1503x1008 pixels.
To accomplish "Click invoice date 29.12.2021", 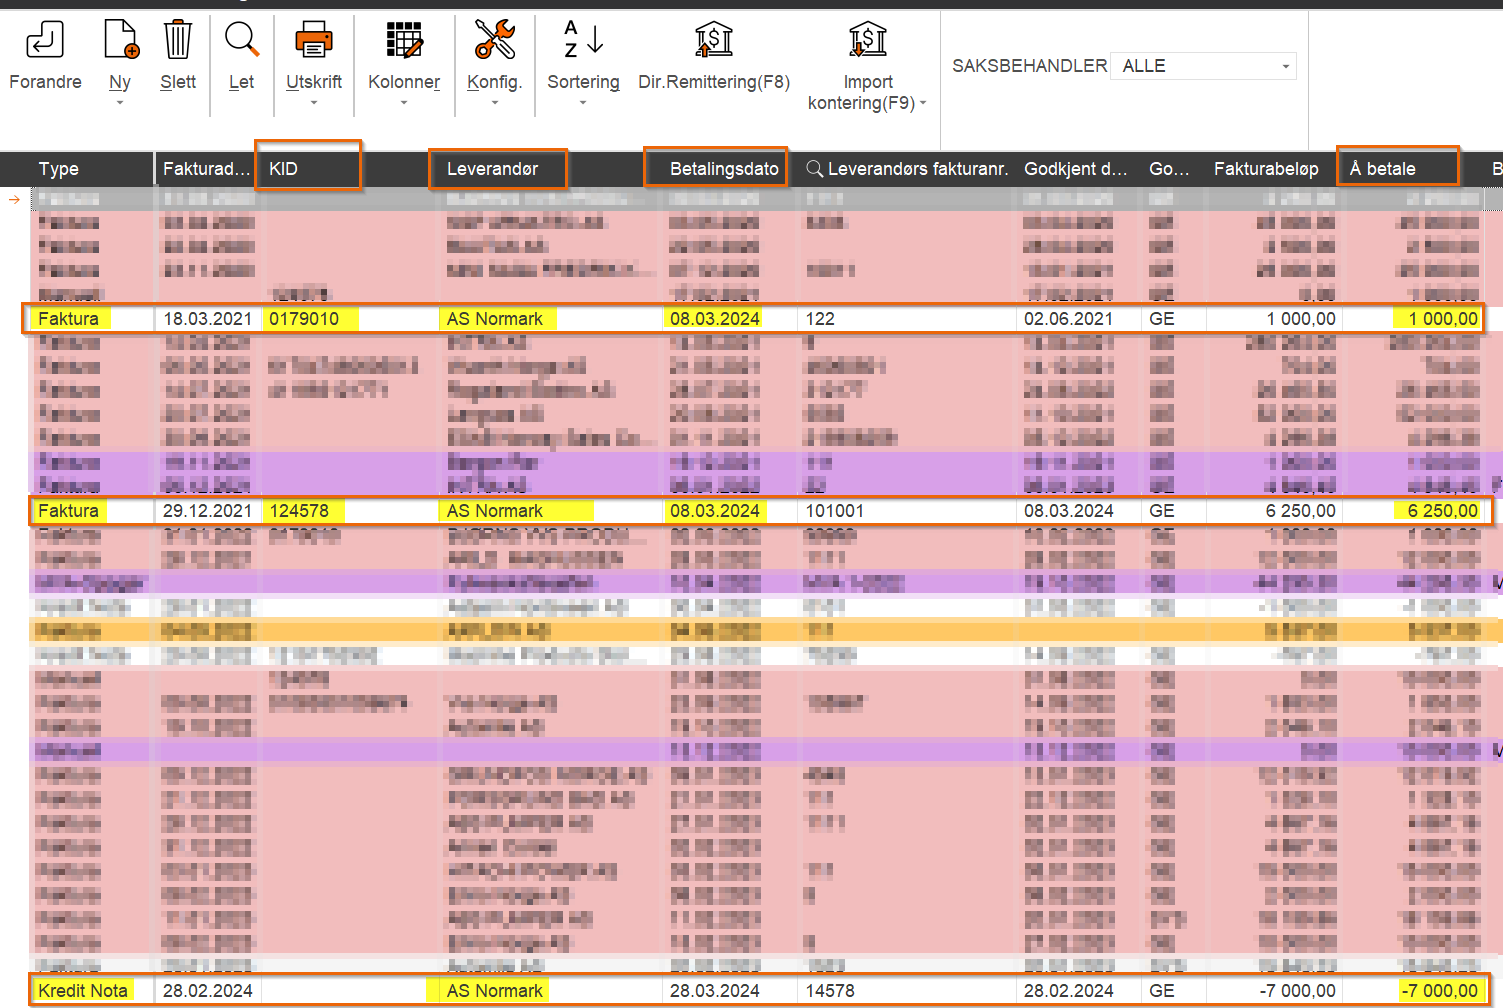I will [207, 511].
